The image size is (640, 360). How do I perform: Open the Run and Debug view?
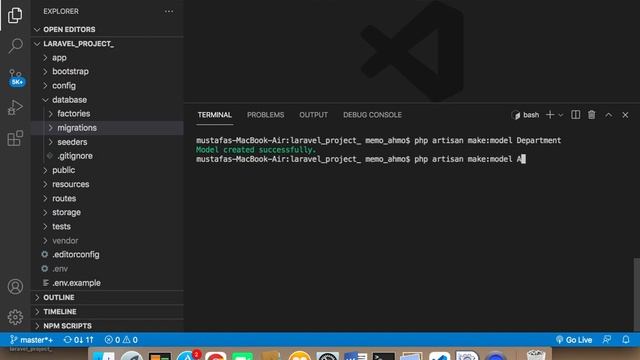tap(15, 107)
